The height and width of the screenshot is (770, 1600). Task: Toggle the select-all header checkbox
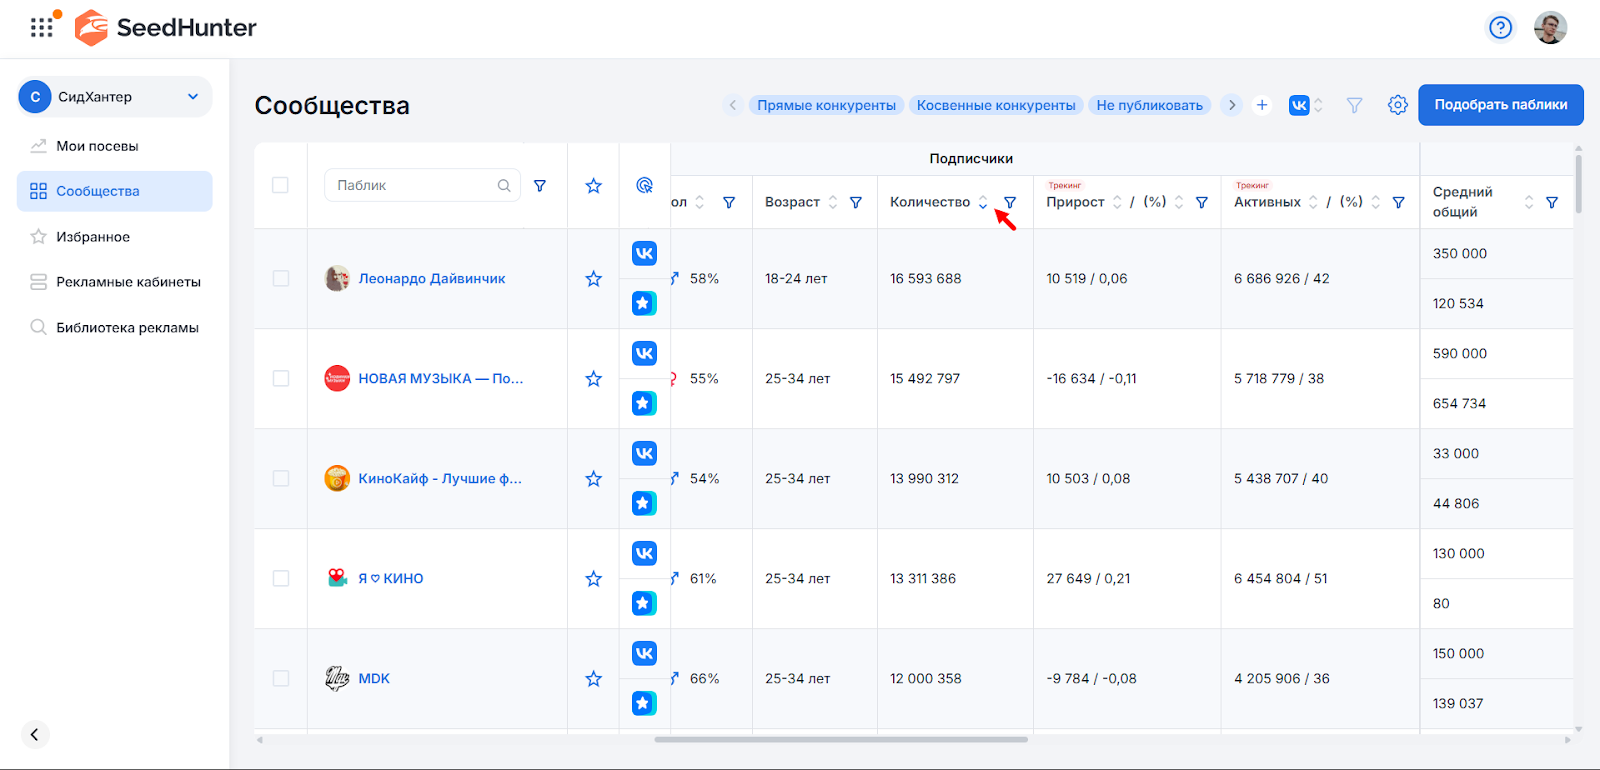[281, 186]
